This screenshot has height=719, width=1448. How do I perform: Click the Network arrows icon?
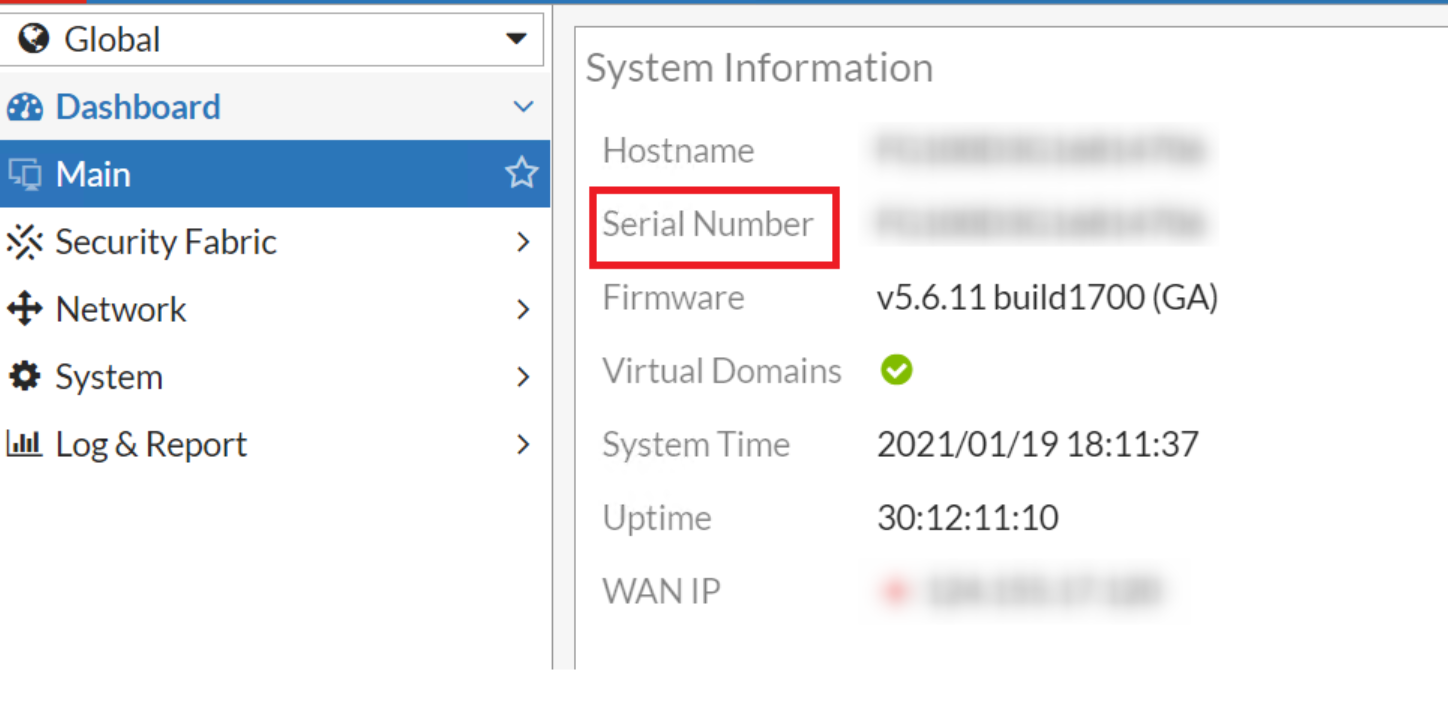25,310
